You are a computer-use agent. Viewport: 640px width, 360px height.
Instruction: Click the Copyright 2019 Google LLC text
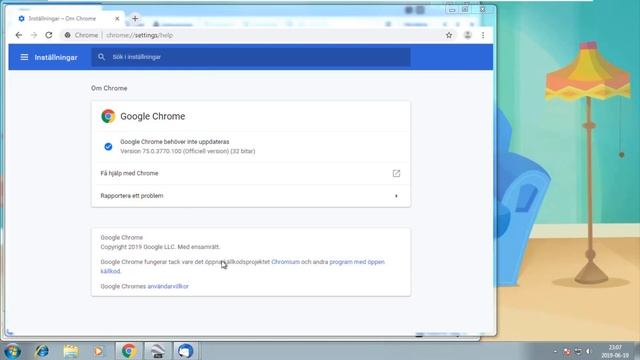tap(160, 247)
